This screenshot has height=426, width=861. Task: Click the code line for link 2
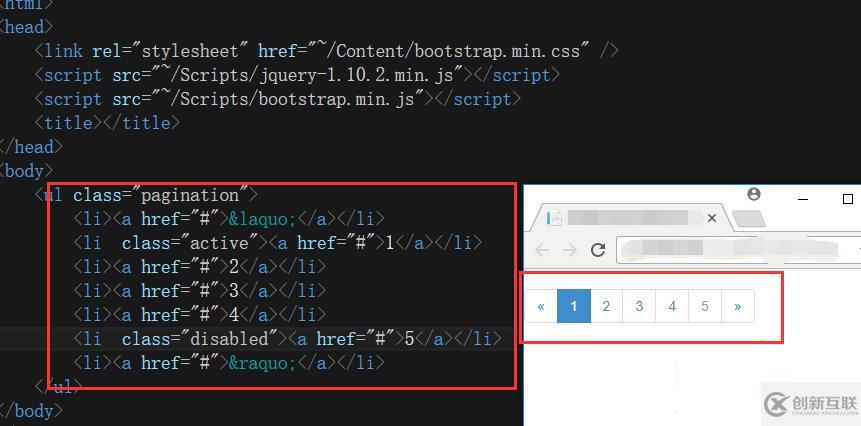pos(200,267)
